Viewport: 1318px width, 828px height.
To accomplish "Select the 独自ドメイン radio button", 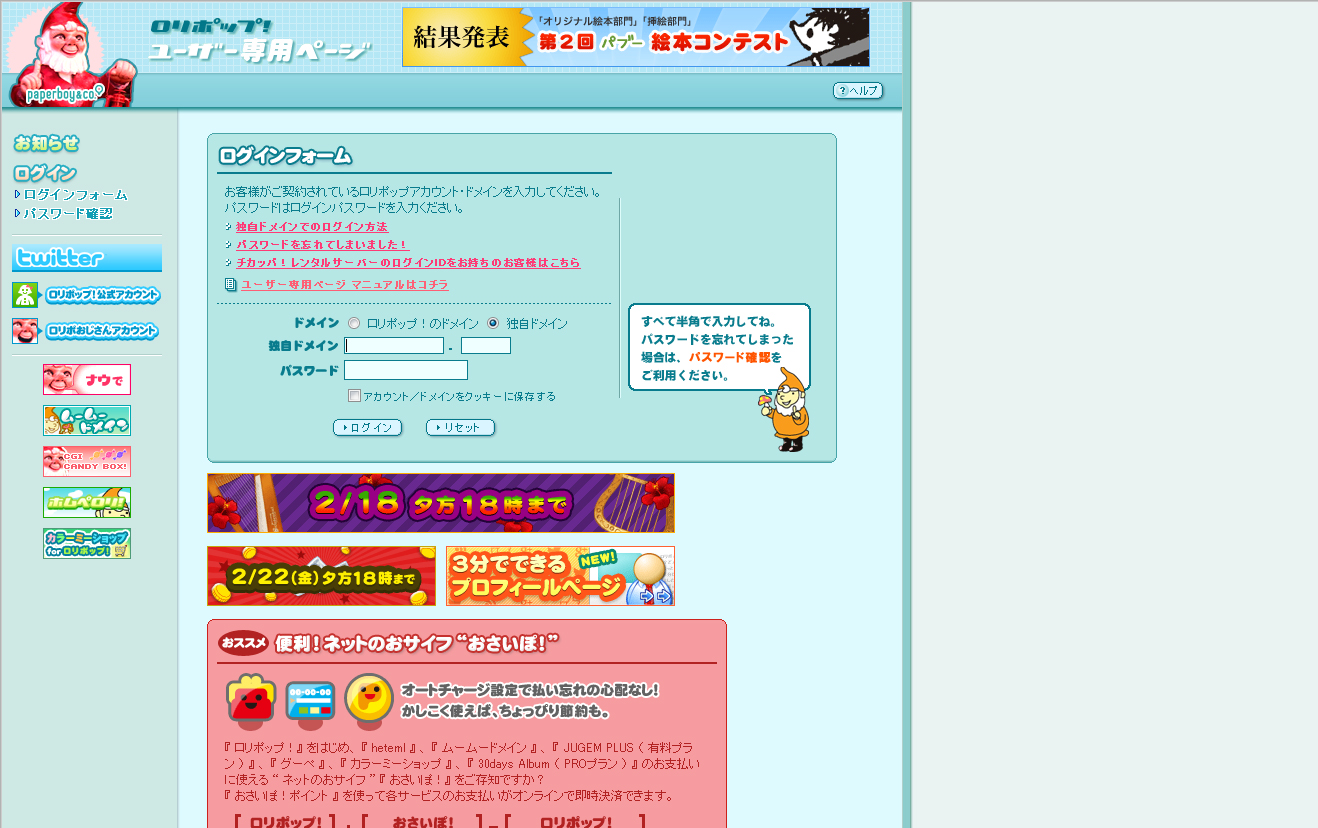I will 493,324.
